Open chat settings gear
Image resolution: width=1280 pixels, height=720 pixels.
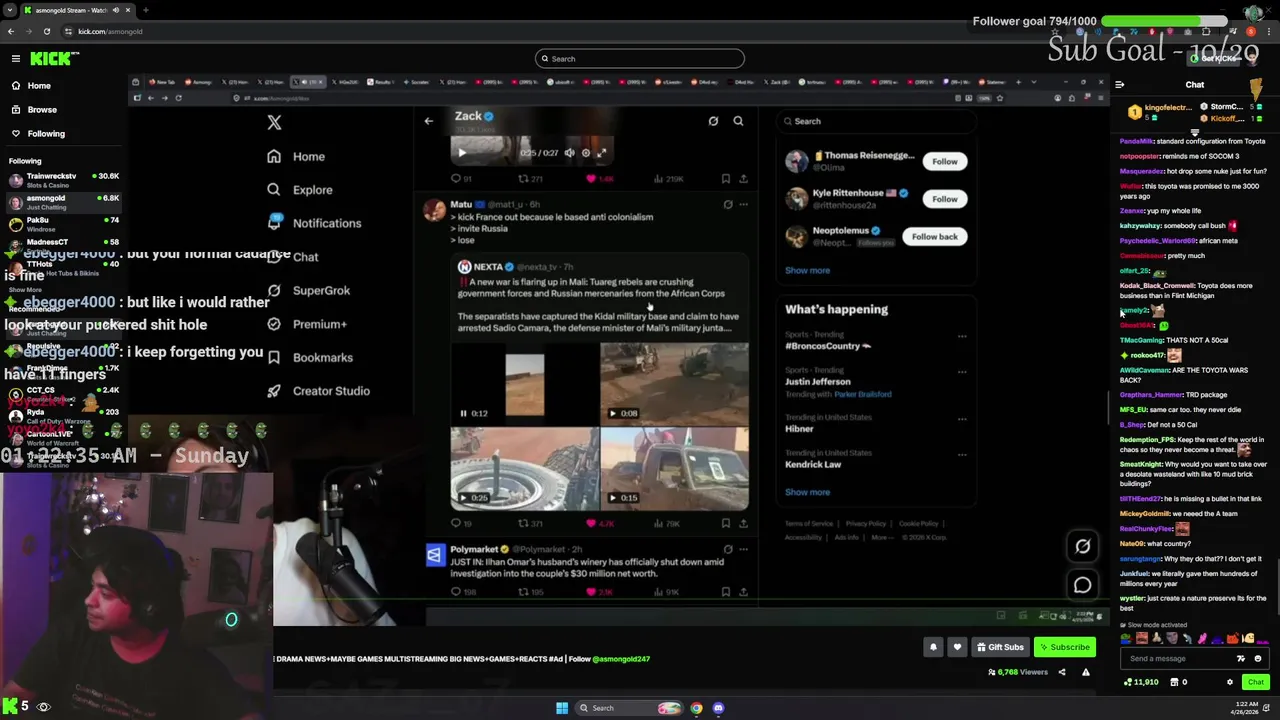pyautogui.click(x=1230, y=683)
